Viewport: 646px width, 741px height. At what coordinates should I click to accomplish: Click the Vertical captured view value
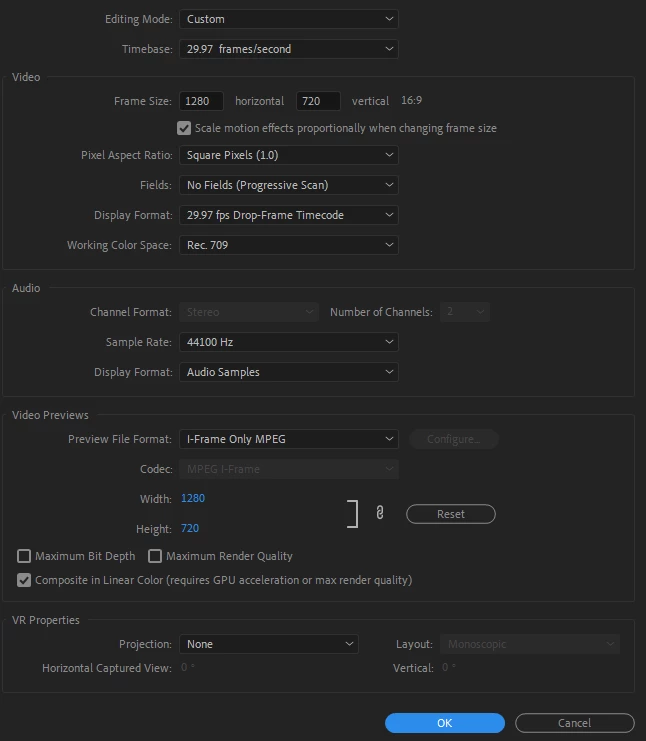point(448,667)
